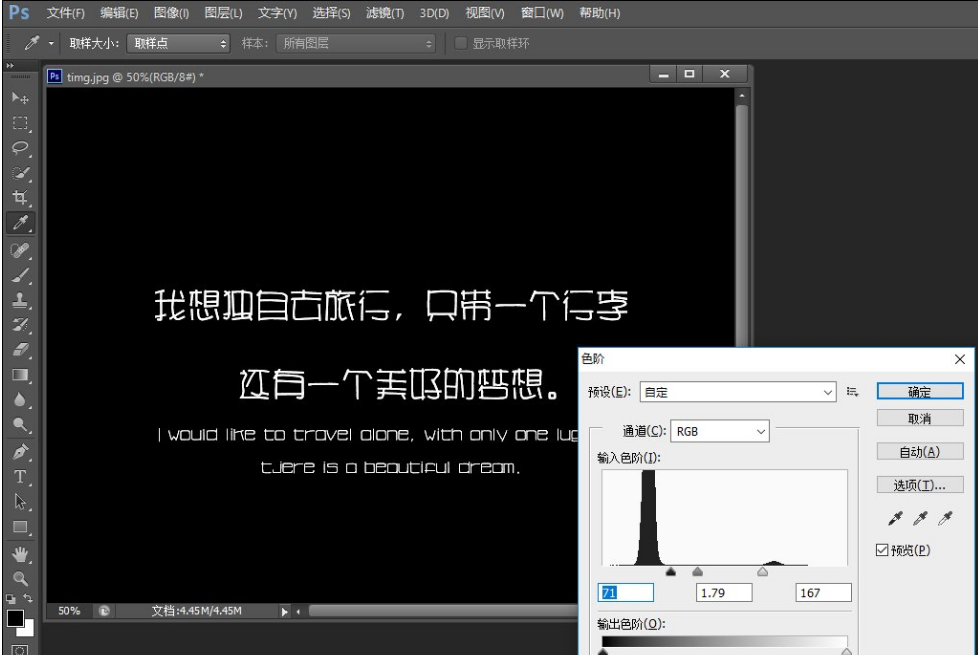978x655 pixels.
Task: Click the Auto button in Levels
Action: pyautogui.click(x=920, y=451)
